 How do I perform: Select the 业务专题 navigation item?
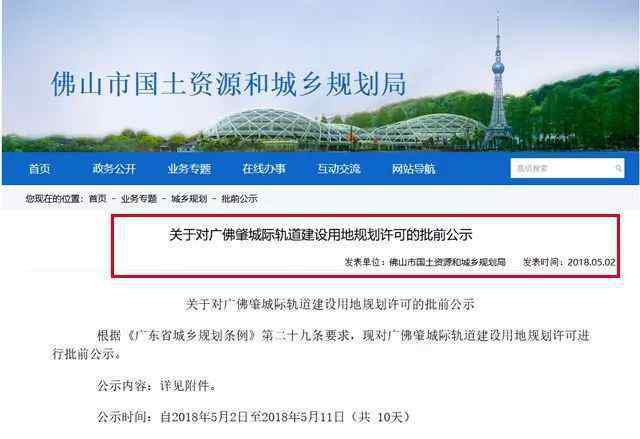189,169
